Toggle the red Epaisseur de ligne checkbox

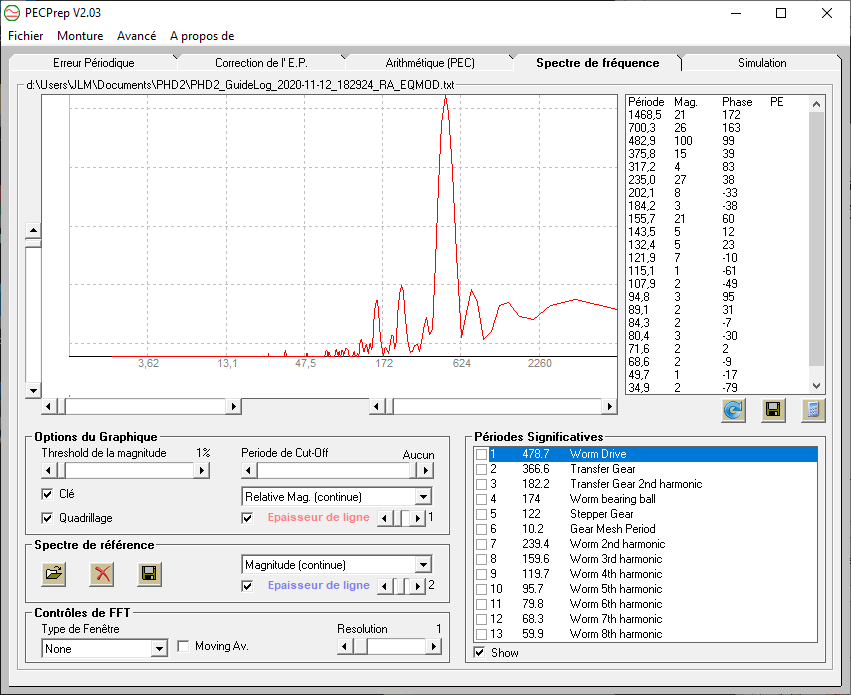pos(247,518)
